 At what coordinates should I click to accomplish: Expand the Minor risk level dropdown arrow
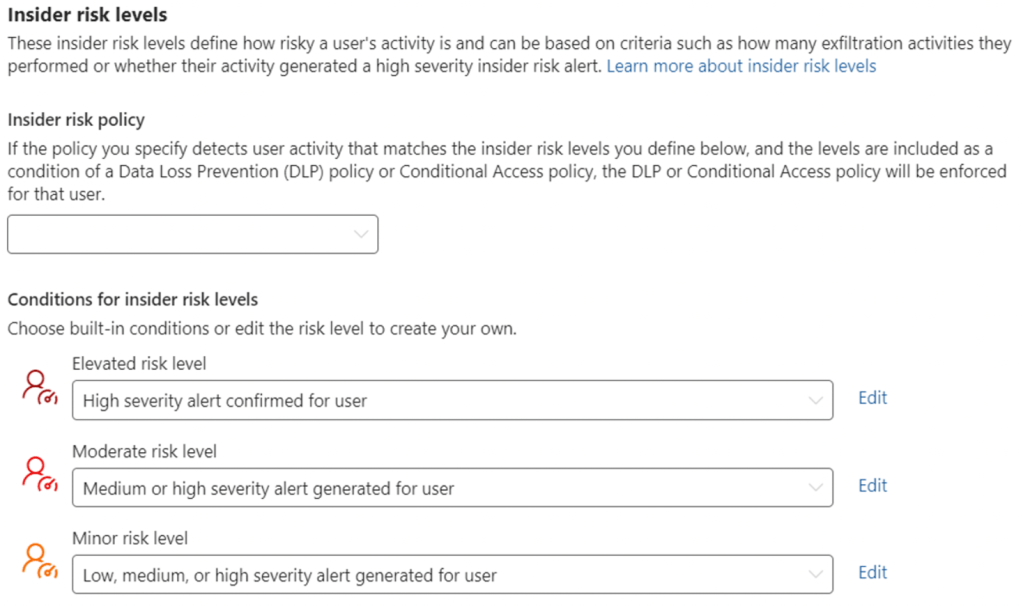coord(816,575)
